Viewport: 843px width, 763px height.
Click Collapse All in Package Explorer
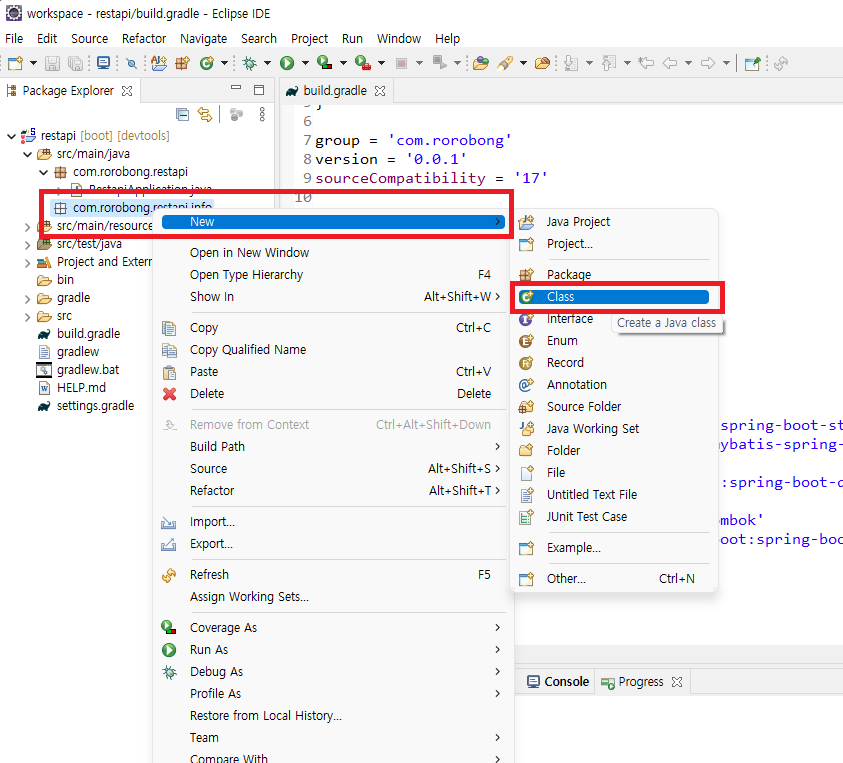click(182, 115)
